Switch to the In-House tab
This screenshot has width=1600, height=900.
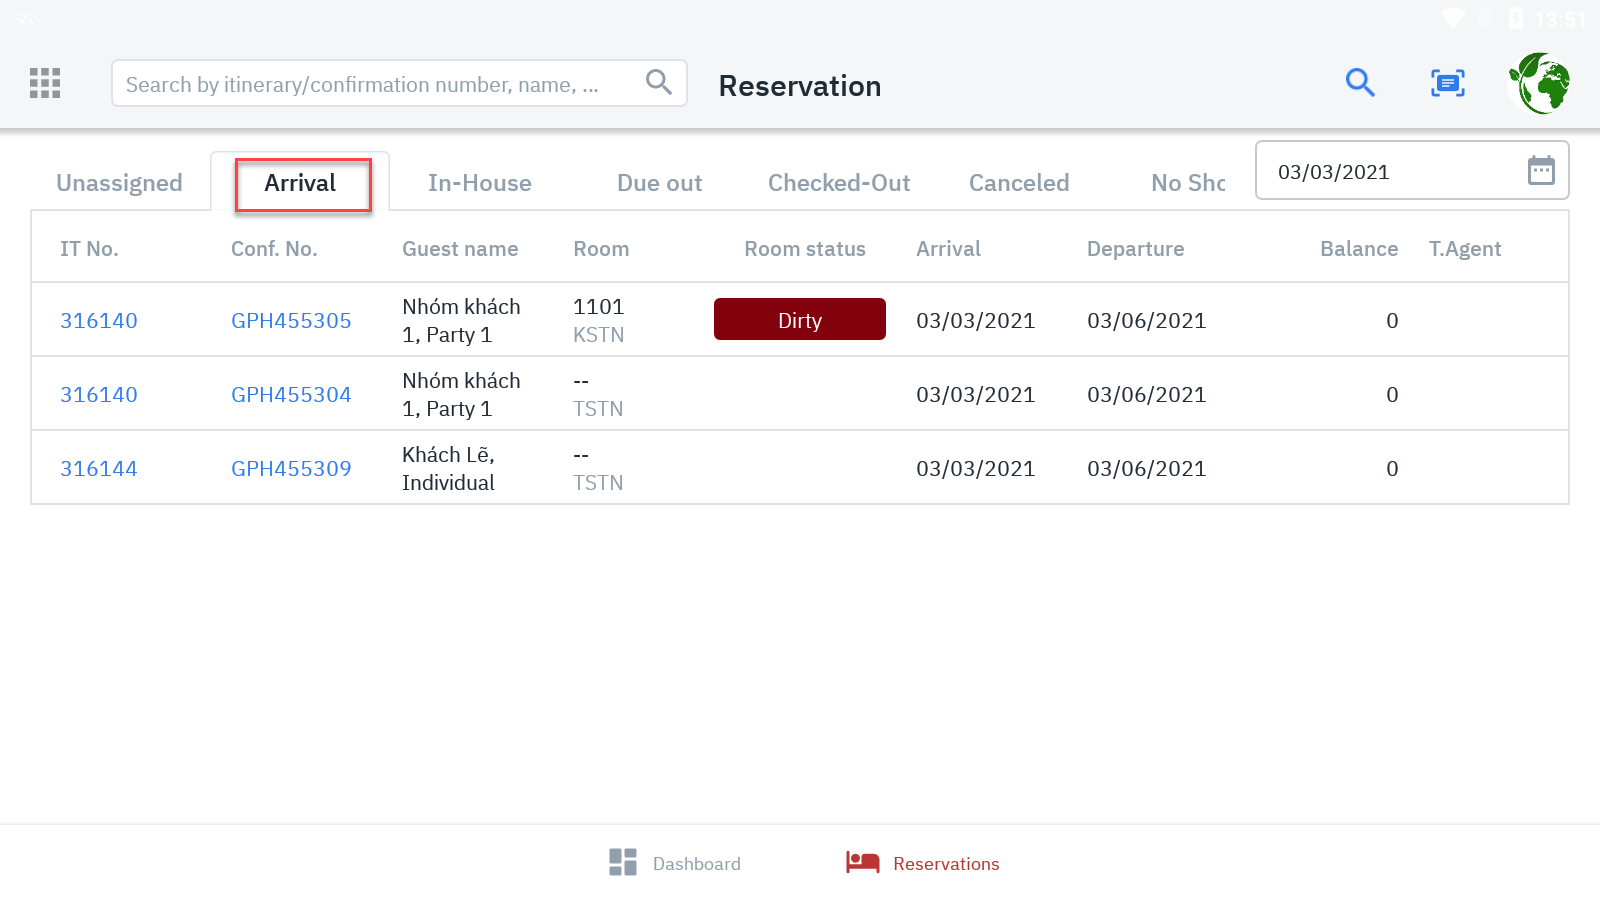(479, 183)
